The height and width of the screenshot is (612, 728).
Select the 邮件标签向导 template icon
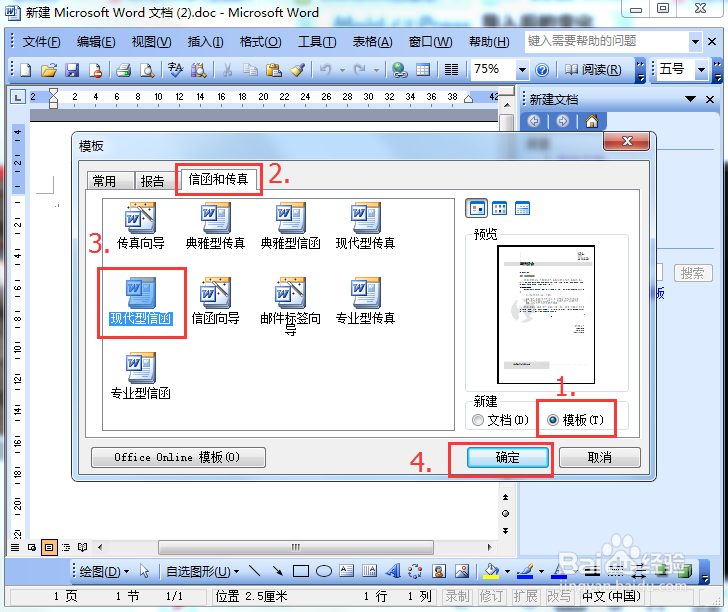coord(291,293)
